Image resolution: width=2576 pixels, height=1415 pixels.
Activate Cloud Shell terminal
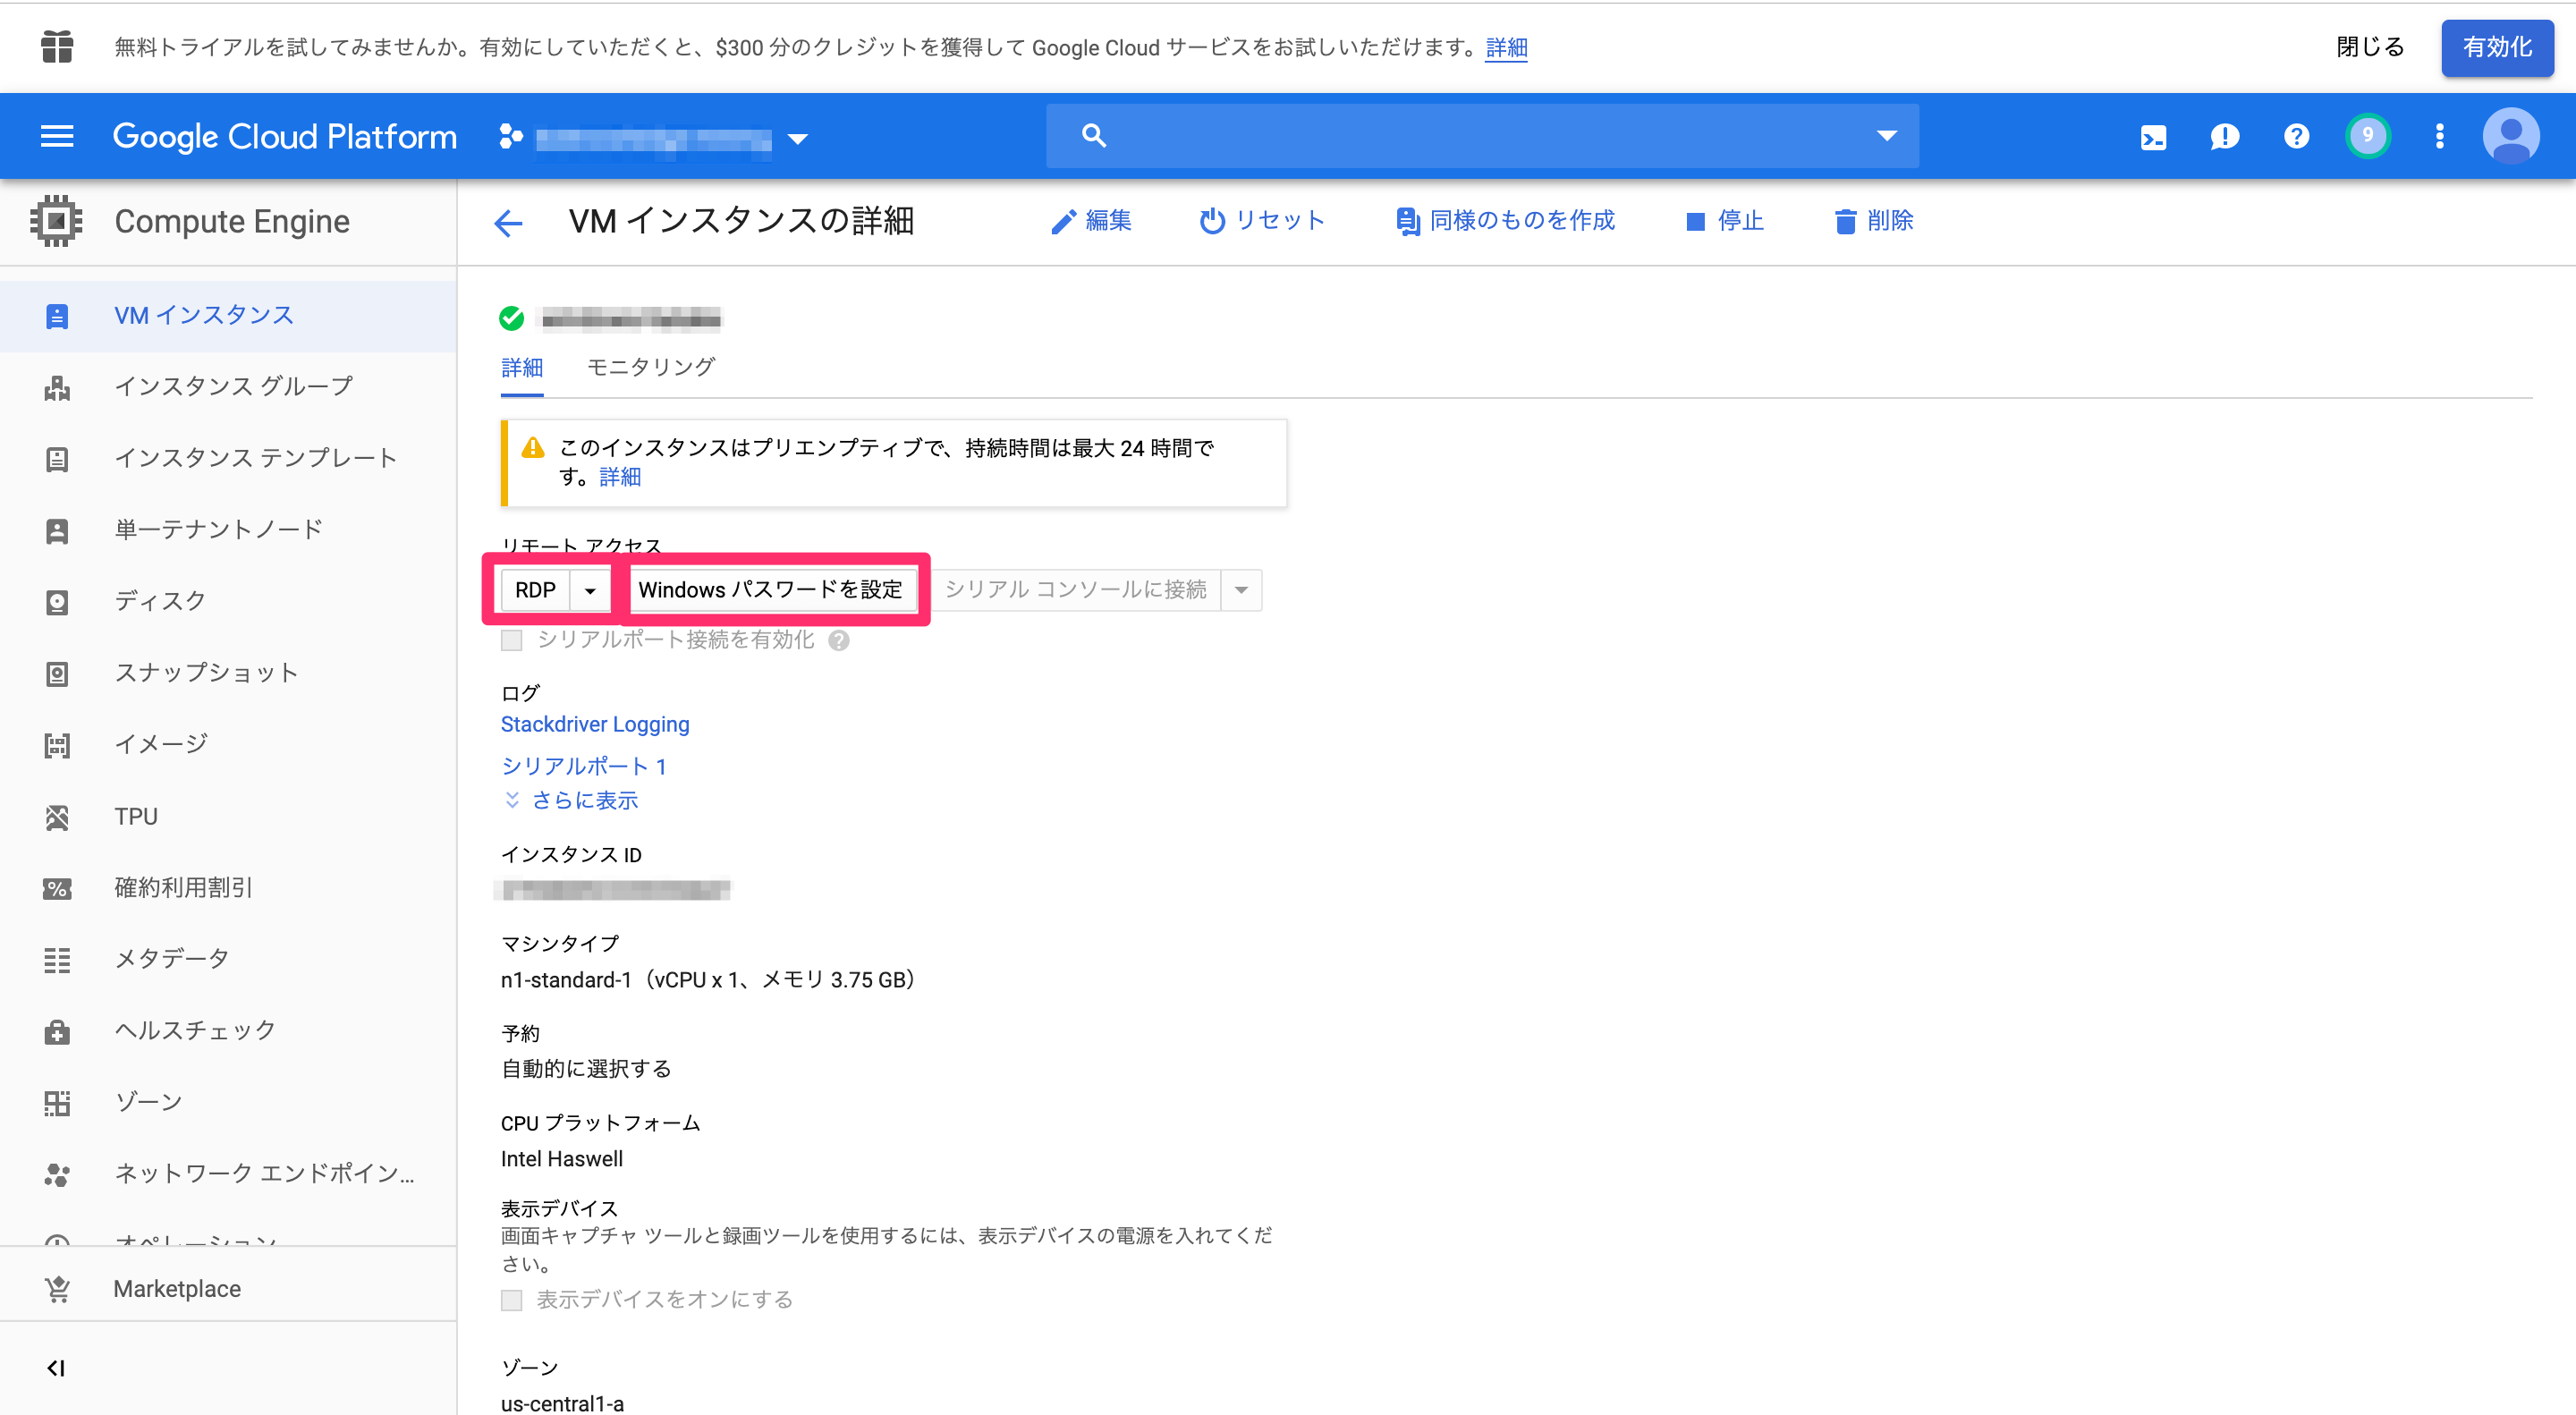2152,136
